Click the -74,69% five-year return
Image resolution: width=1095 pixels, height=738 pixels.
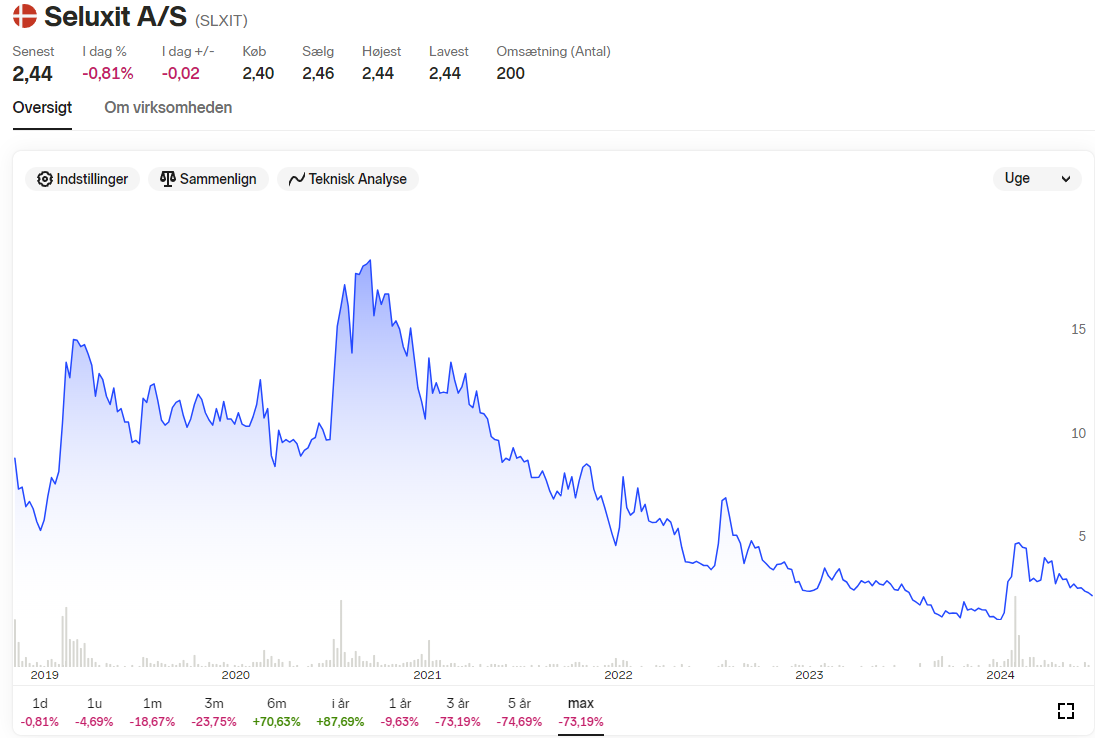(520, 722)
